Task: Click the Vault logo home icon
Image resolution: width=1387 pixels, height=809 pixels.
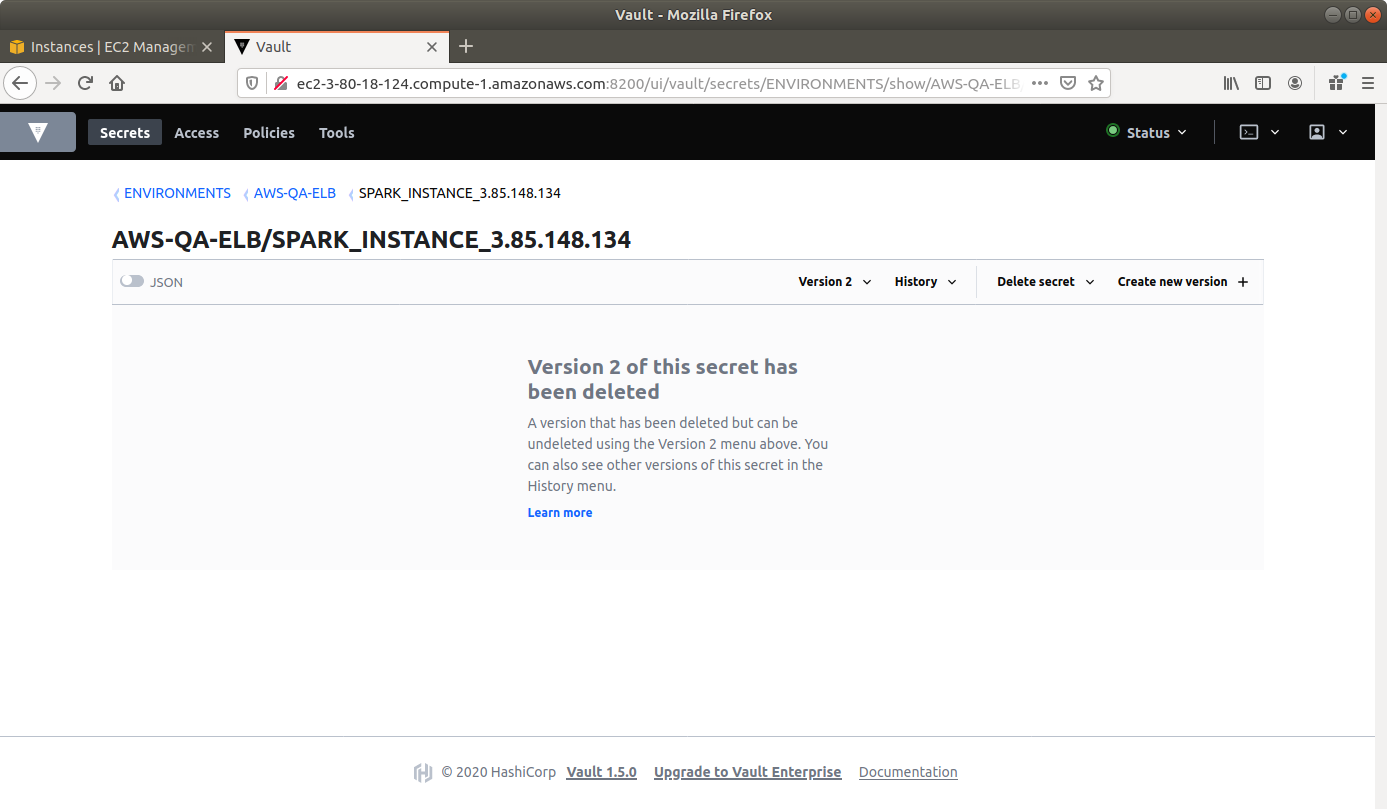Action: [x=38, y=132]
